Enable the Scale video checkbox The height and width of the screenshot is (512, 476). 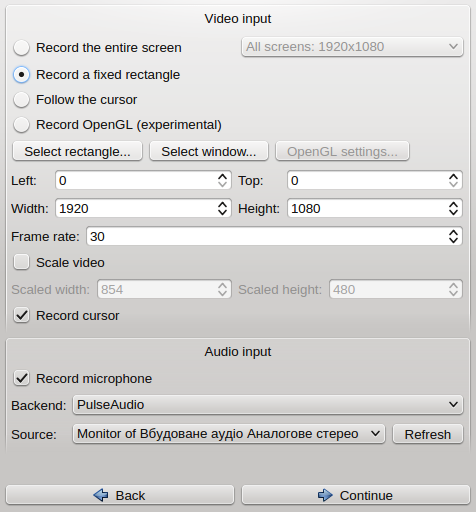(x=21, y=262)
